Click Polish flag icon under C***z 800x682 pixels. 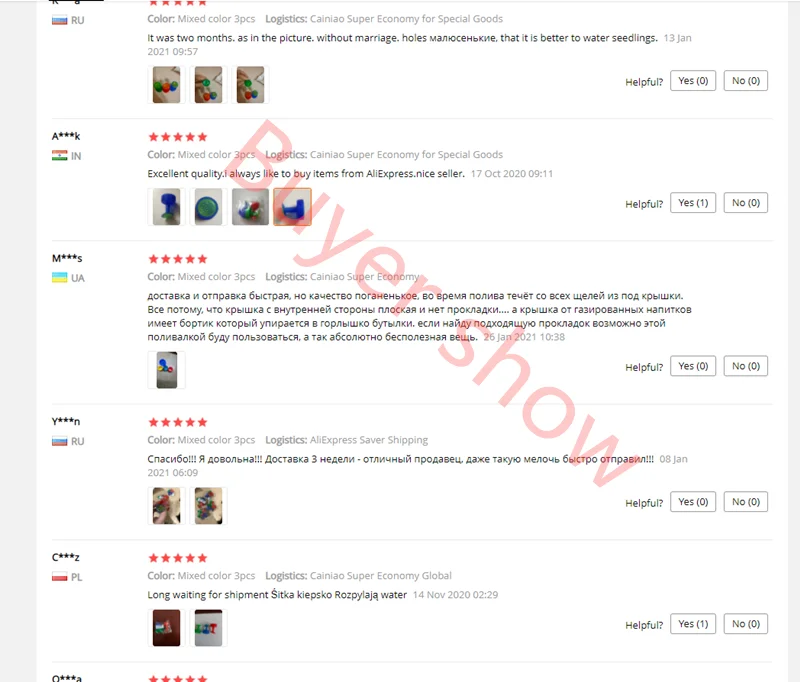[x=60, y=577]
